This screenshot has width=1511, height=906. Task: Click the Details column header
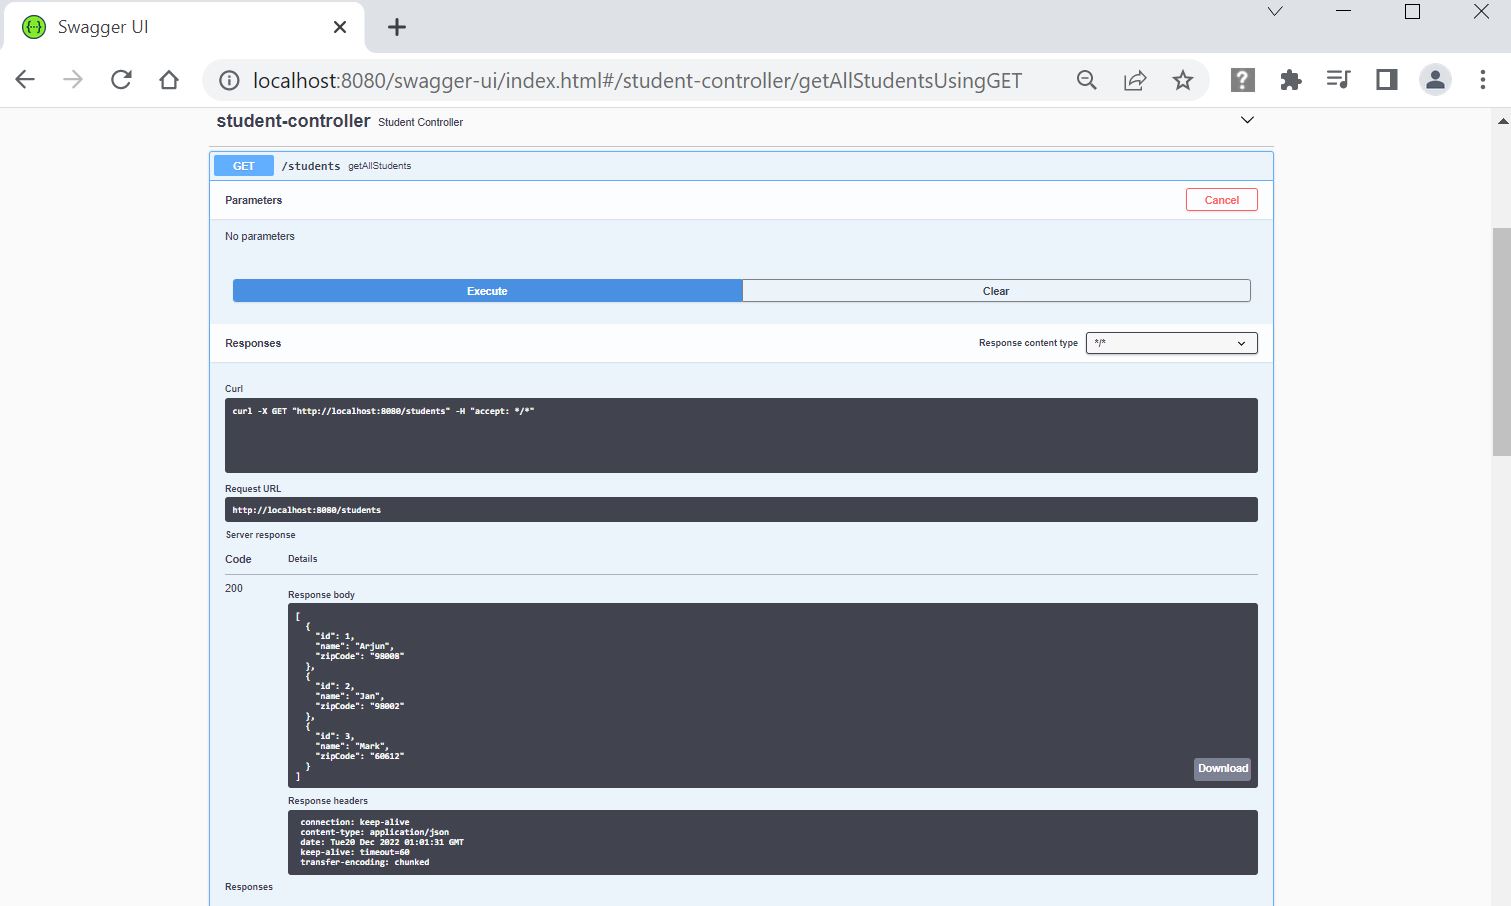(x=303, y=559)
